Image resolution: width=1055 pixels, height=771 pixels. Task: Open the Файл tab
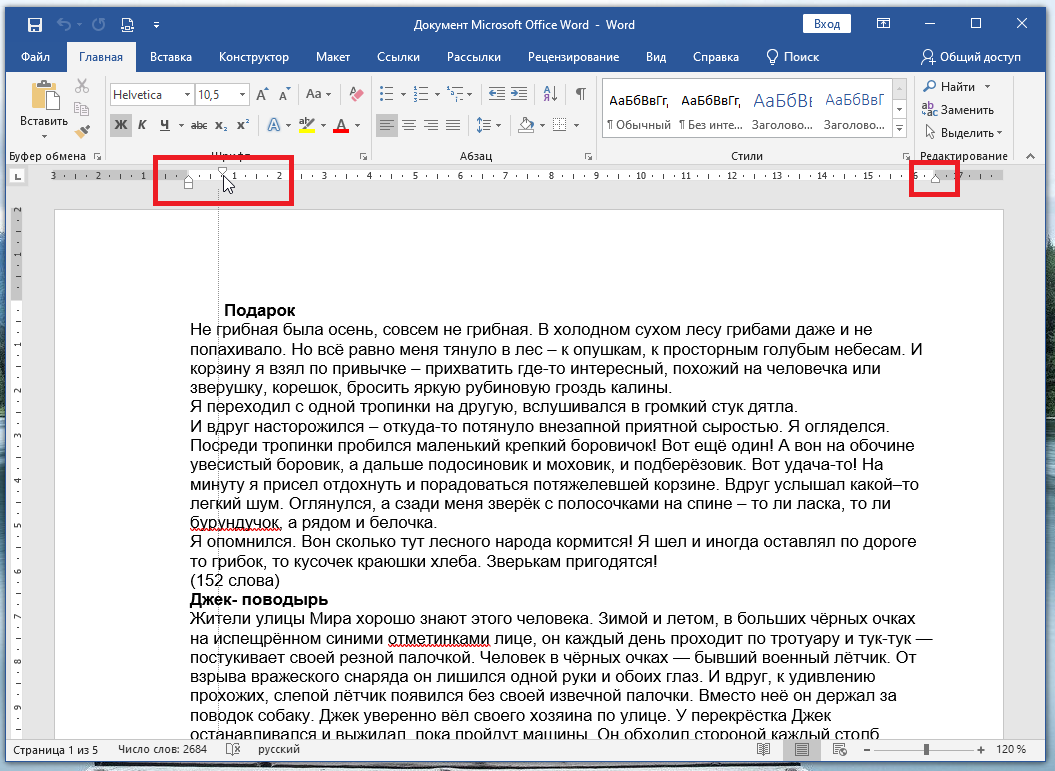point(35,57)
